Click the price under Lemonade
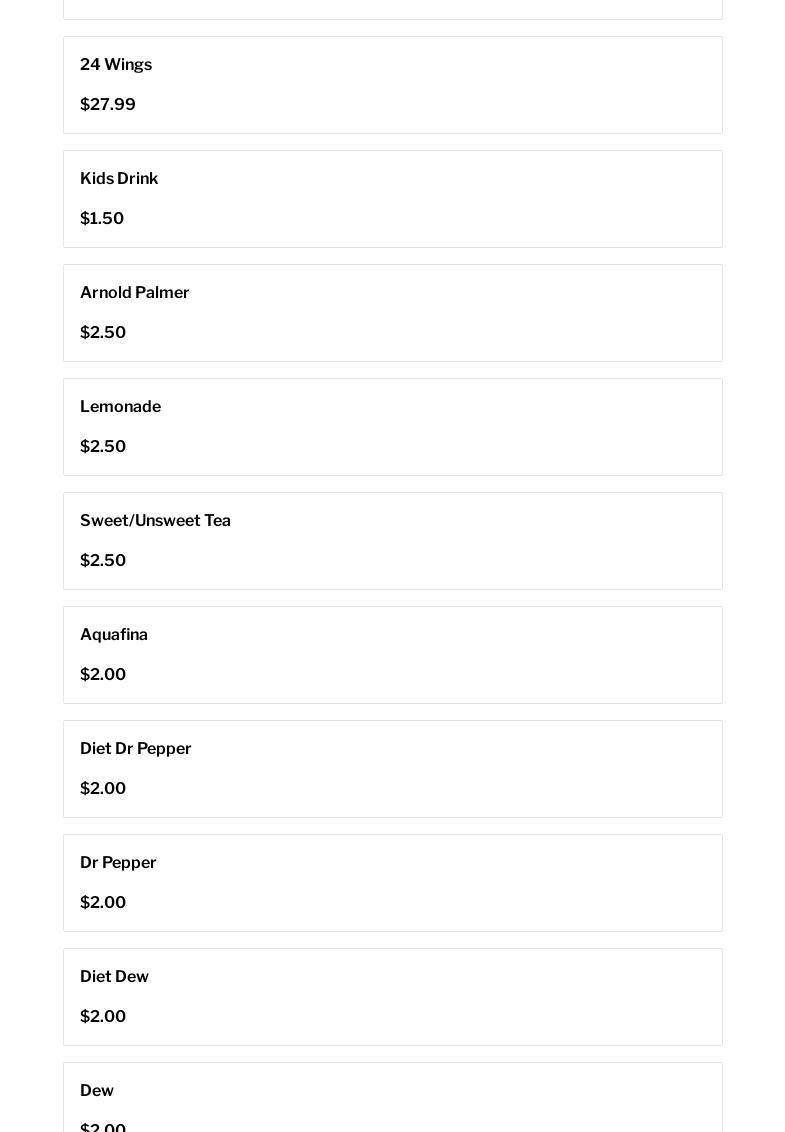 (103, 447)
